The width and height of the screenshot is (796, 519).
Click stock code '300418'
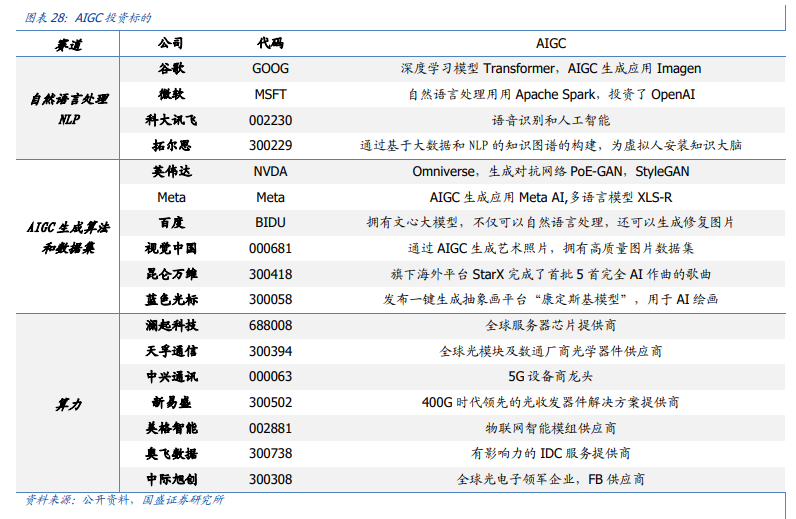(x=270, y=274)
